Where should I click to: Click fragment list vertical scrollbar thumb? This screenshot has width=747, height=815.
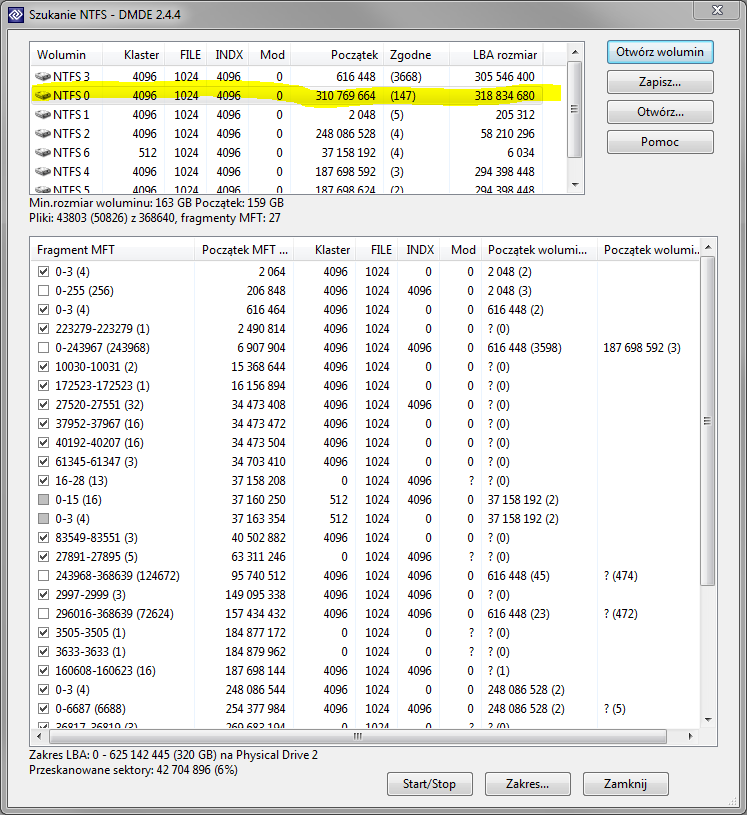click(x=707, y=420)
